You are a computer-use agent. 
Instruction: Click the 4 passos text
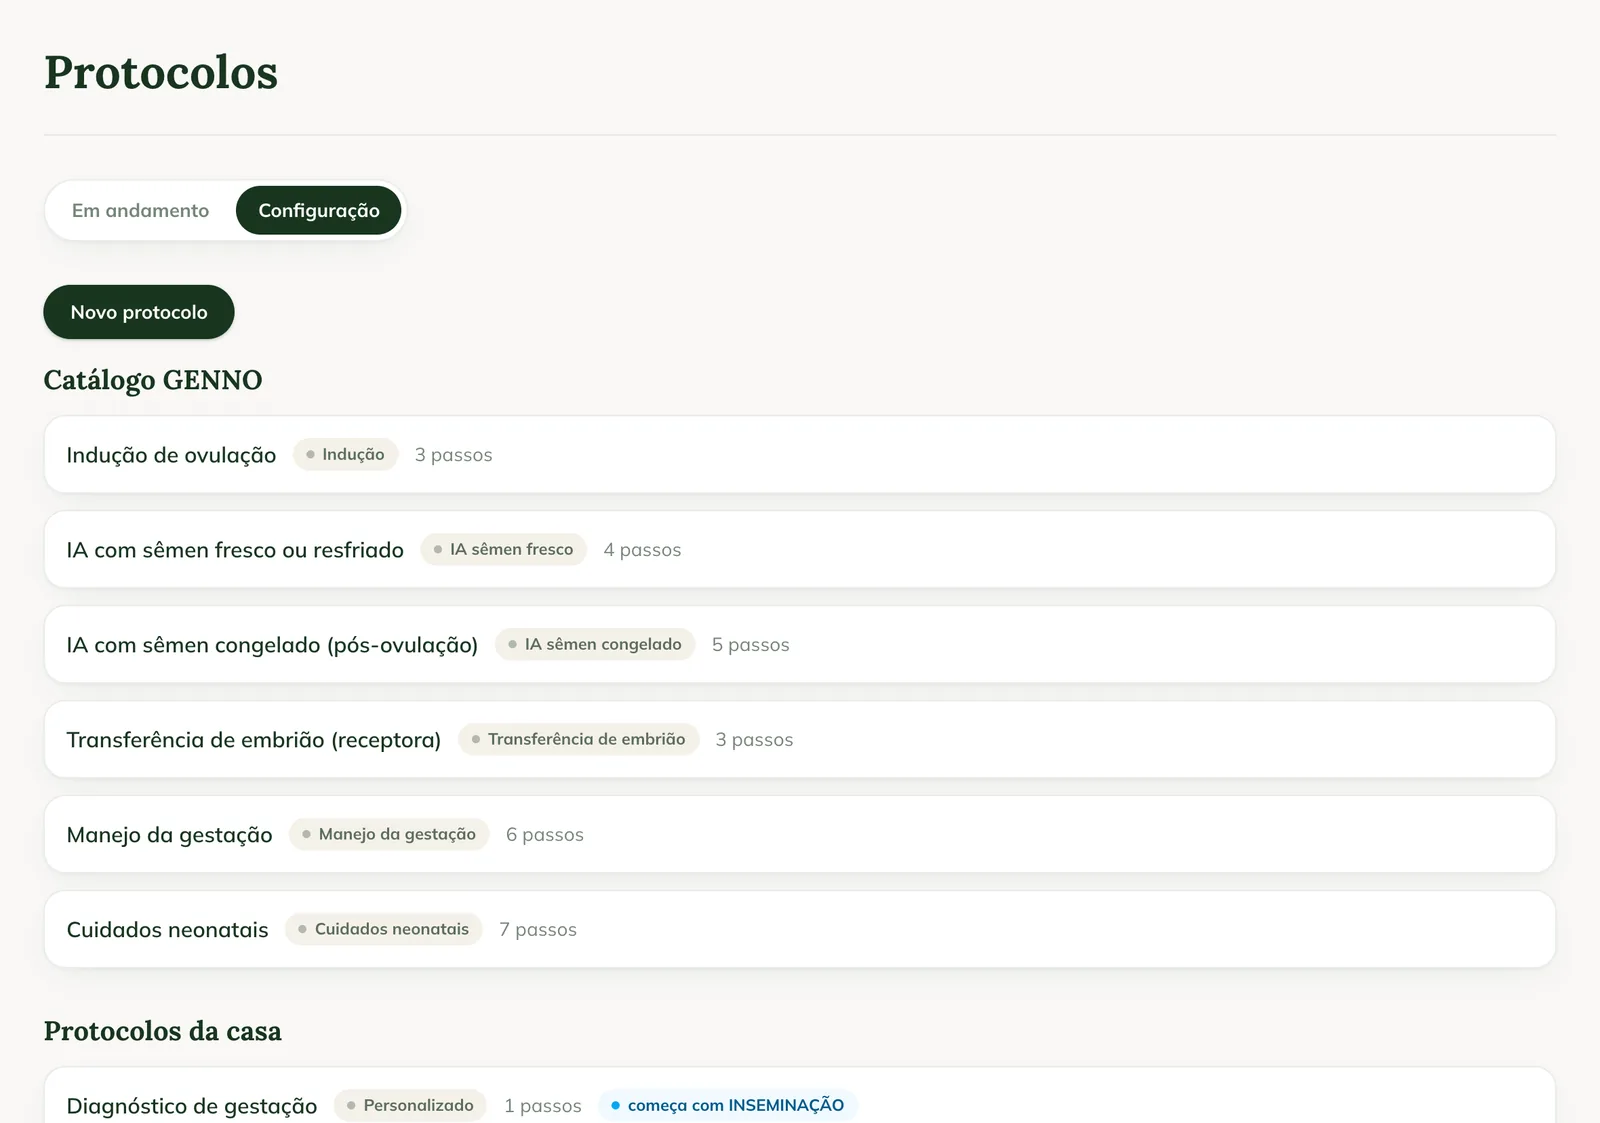tap(642, 550)
